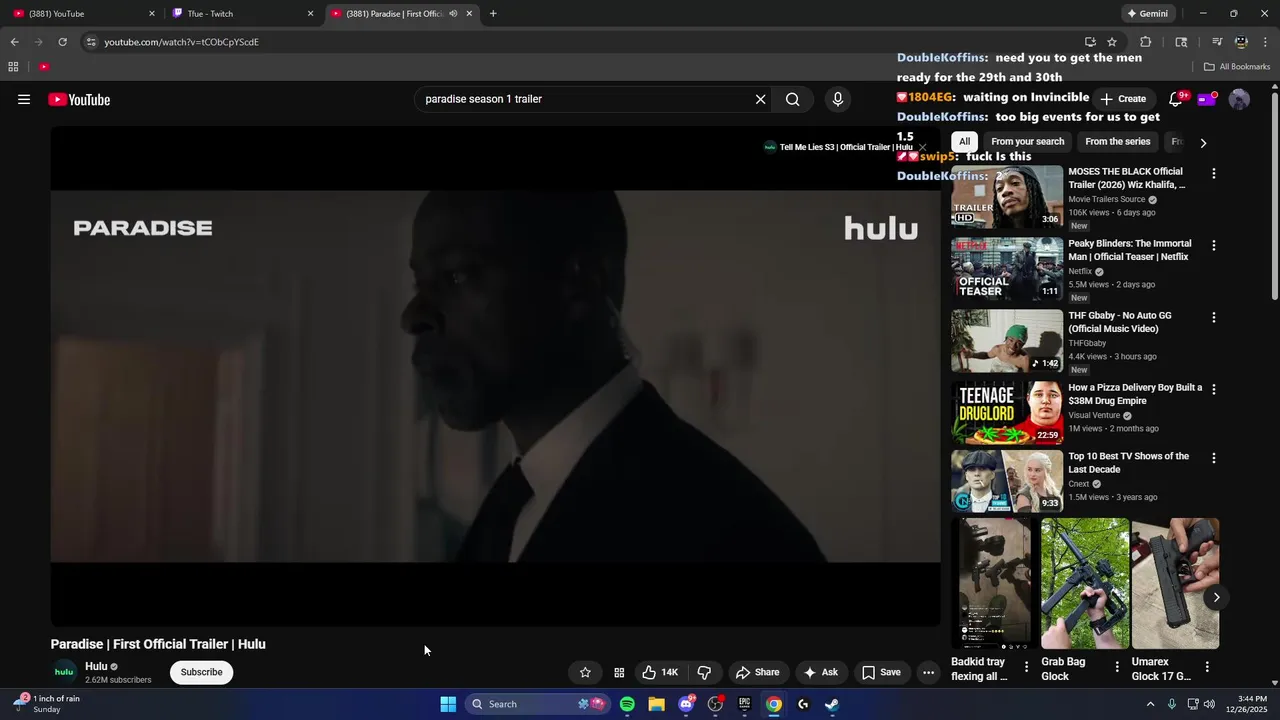Go back to the previous page
Screen dimensions: 1280x720
coord(14,42)
